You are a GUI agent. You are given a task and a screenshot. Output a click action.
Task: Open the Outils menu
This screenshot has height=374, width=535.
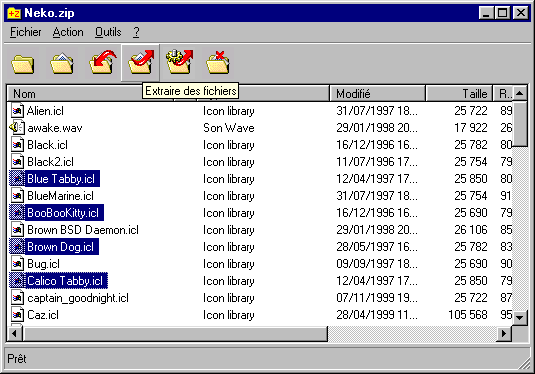108,32
